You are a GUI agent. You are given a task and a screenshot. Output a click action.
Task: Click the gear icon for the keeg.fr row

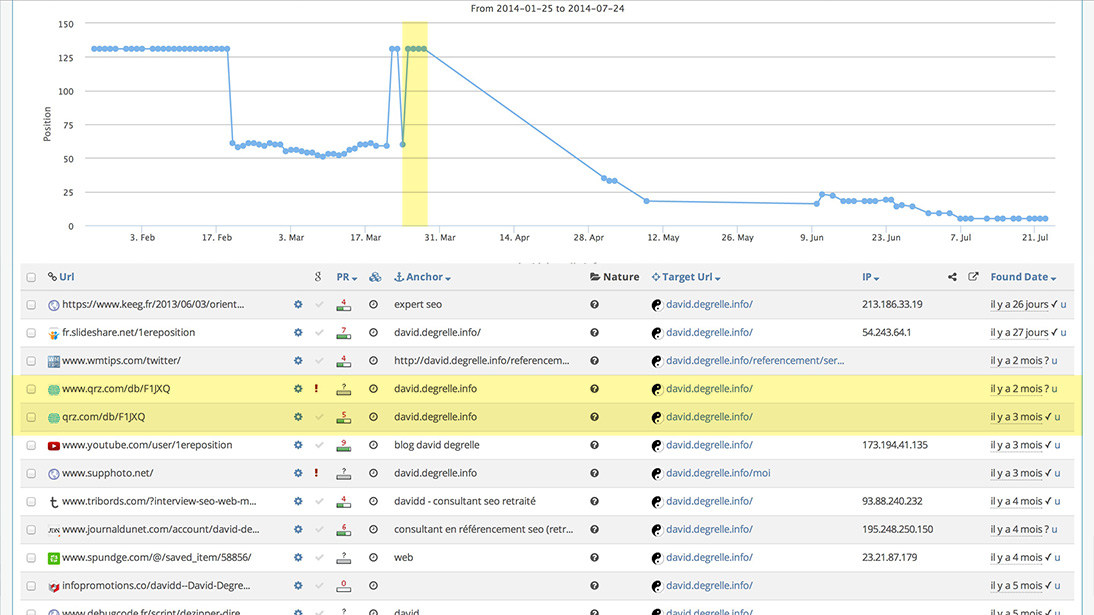click(297, 304)
